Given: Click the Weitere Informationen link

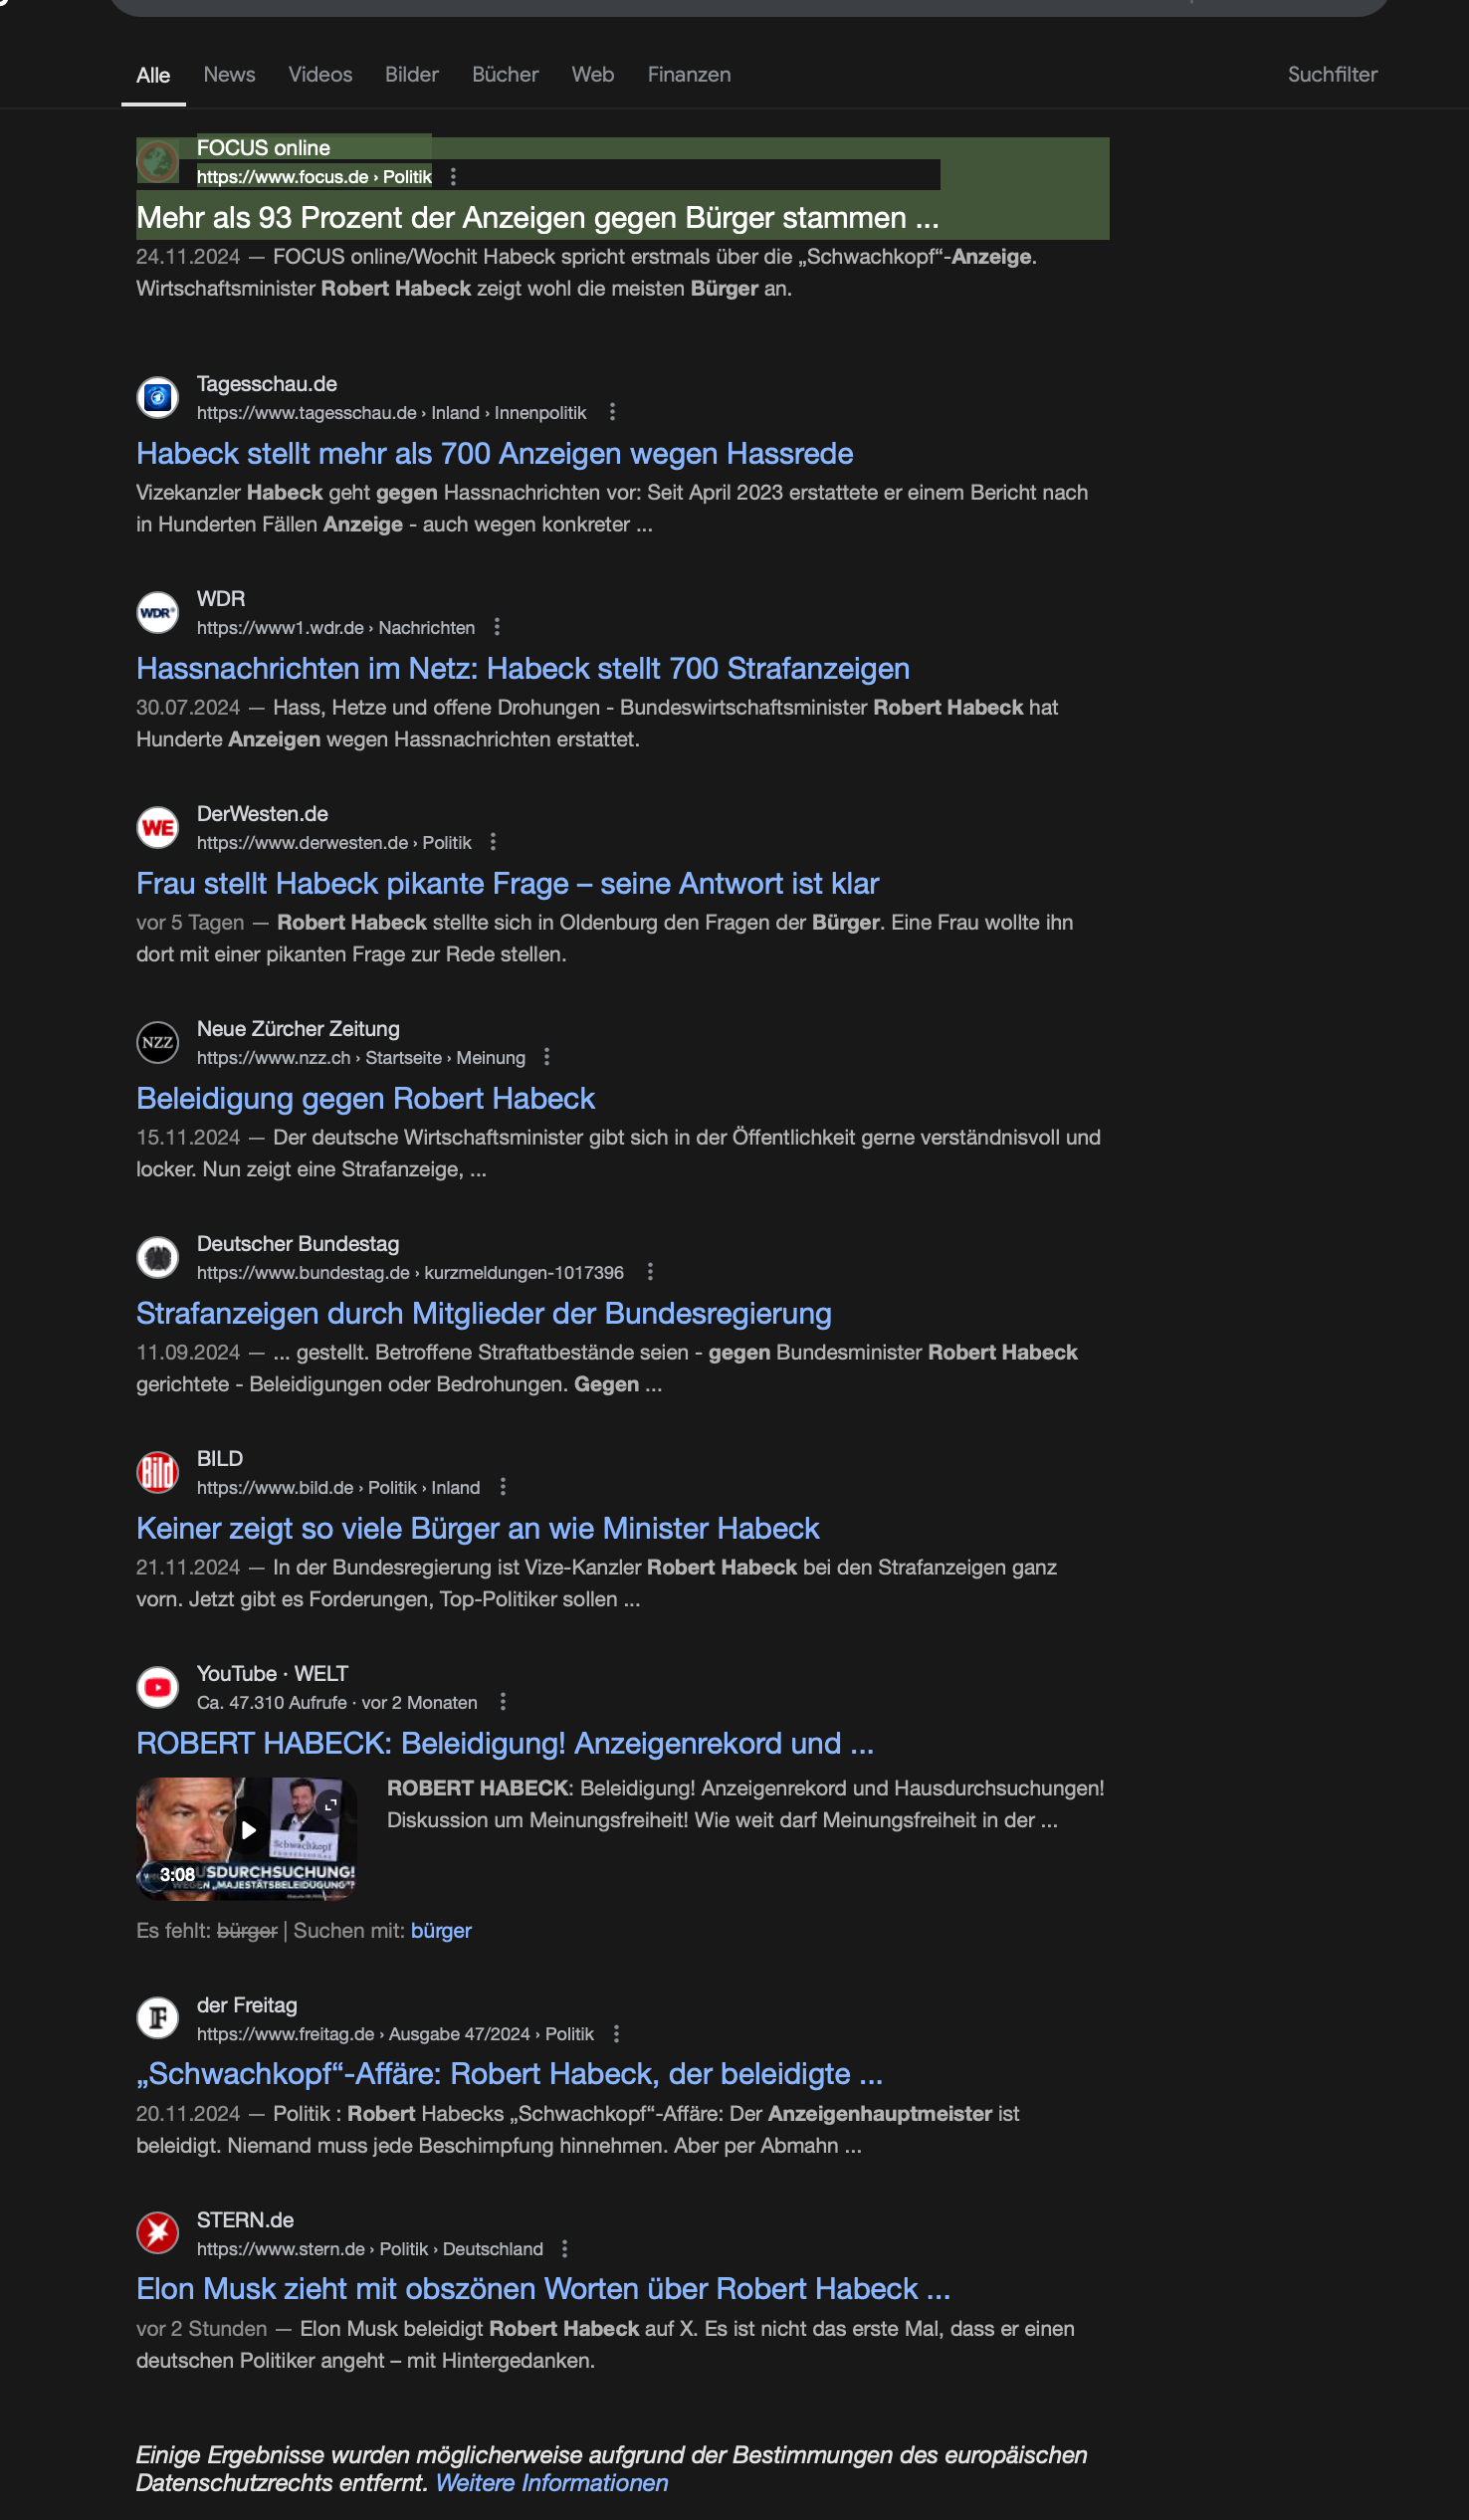Looking at the screenshot, I should point(552,2483).
